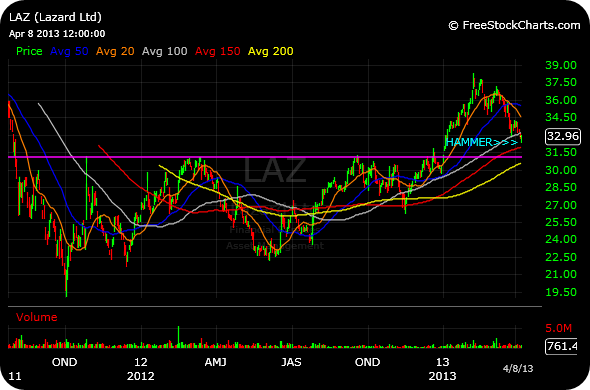The height and width of the screenshot is (390, 590).
Task: Select the AMJ quarter axis label
Action: click(x=216, y=362)
